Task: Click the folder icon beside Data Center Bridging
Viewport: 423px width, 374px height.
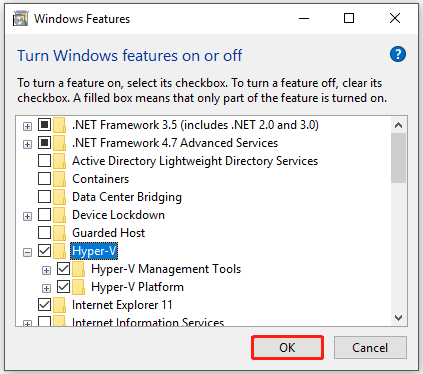Action: (x=59, y=197)
